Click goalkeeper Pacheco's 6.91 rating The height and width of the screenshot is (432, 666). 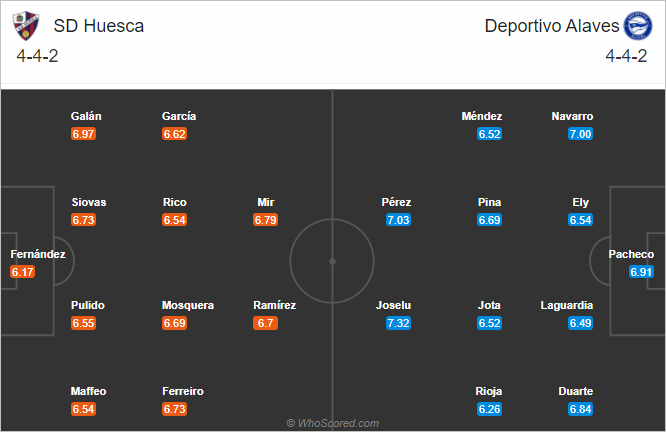coord(641,272)
